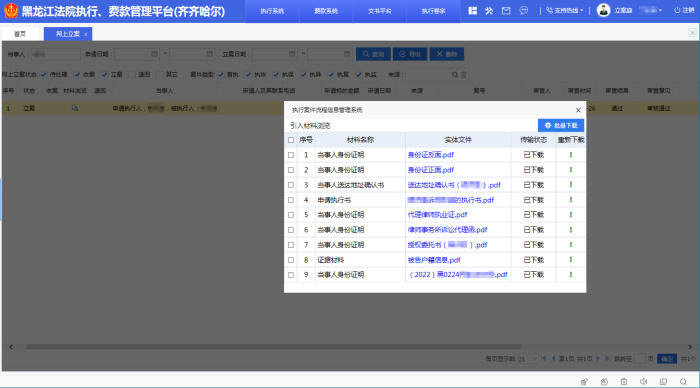Screen dimensions: 700x388
Task: Click the re-download arrow for 律师事务所诉讼代理函.pdf
Action: (x=571, y=229)
